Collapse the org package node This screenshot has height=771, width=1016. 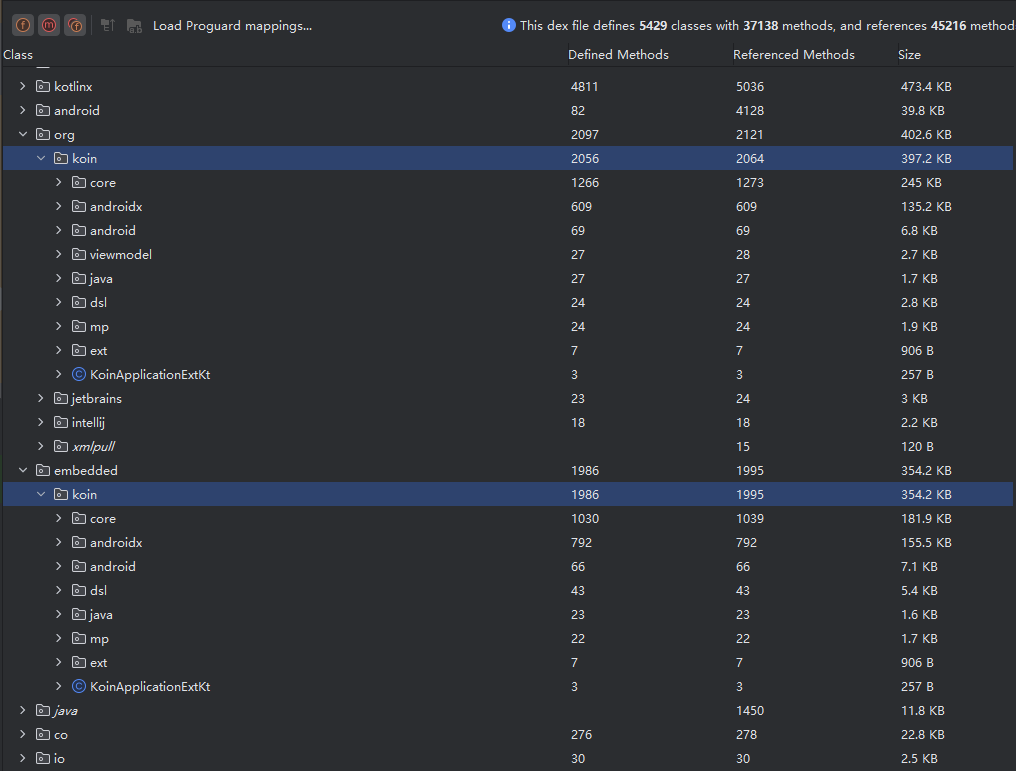click(x=23, y=134)
